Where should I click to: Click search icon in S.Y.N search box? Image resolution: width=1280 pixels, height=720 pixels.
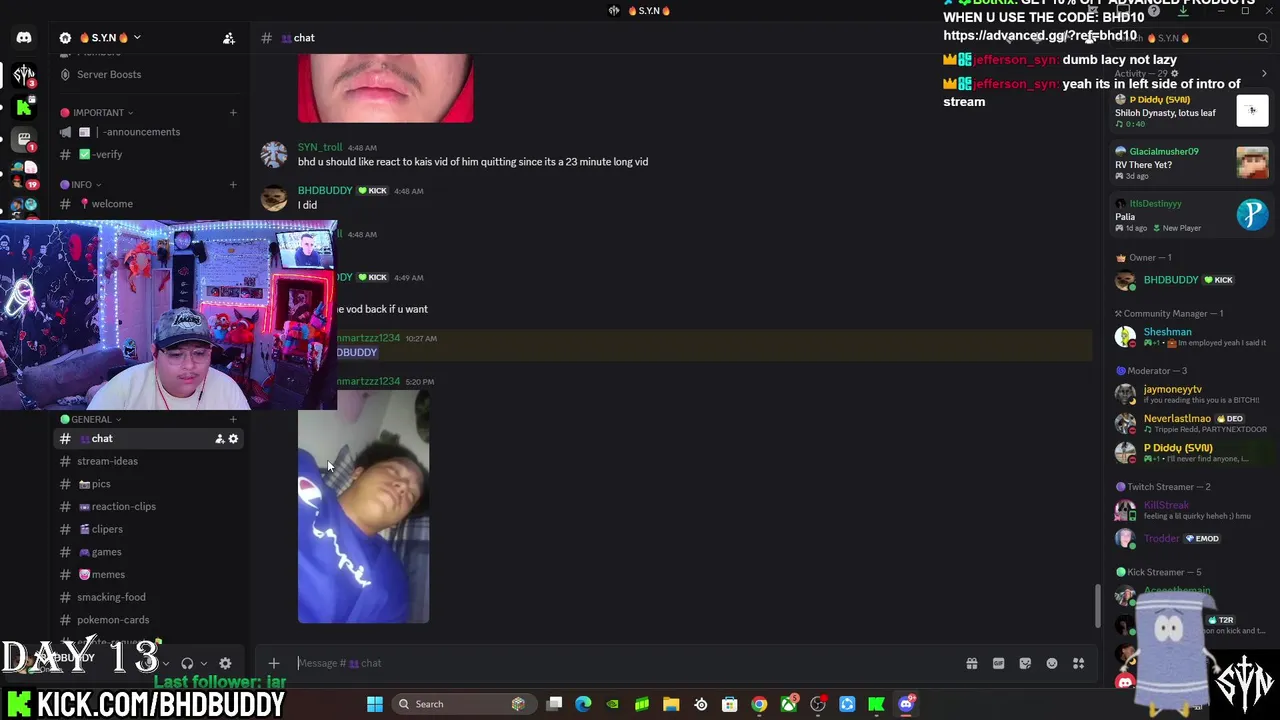(1263, 38)
